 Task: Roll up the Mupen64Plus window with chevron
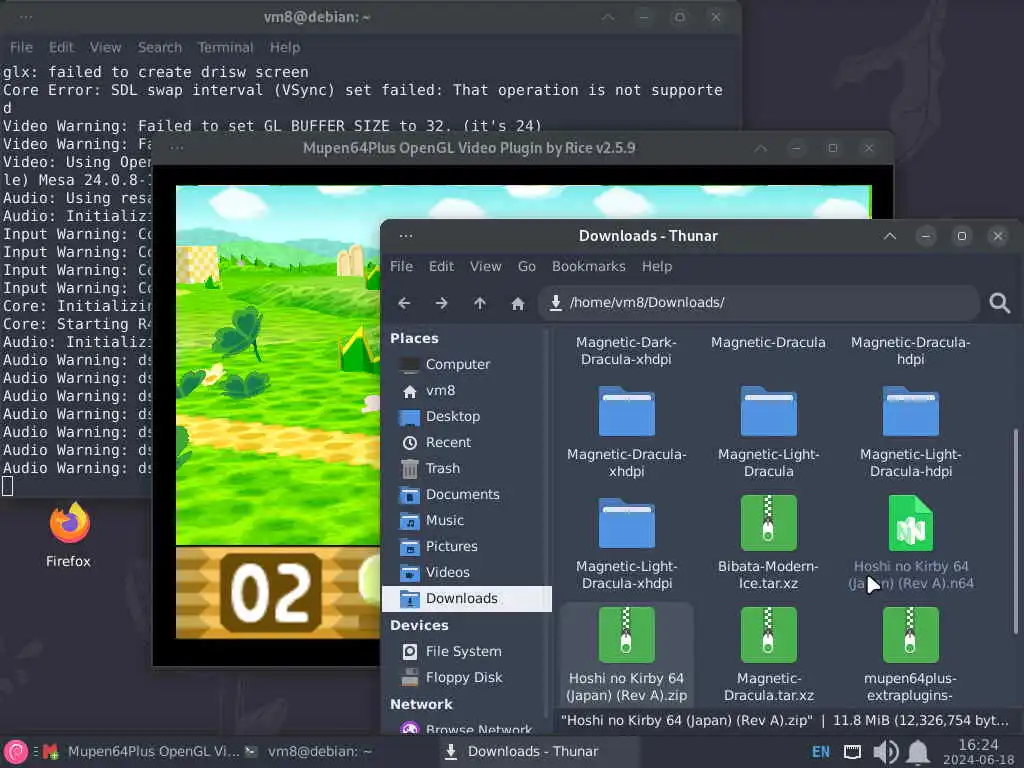pyautogui.click(x=761, y=148)
